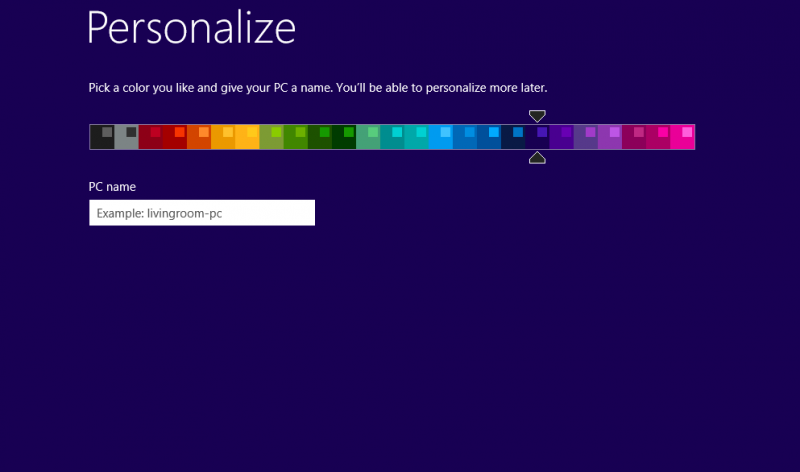
Task: Select the medium grass green swatch
Action: pyautogui.click(x=296, y=137)
